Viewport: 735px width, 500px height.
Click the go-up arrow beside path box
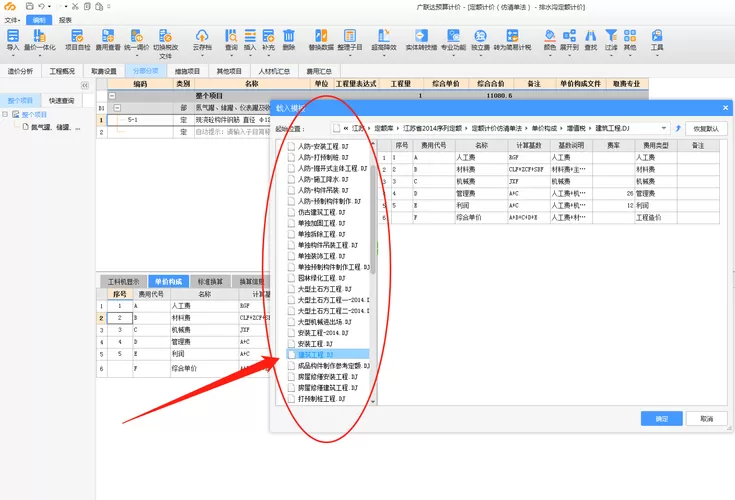[678, 128]
